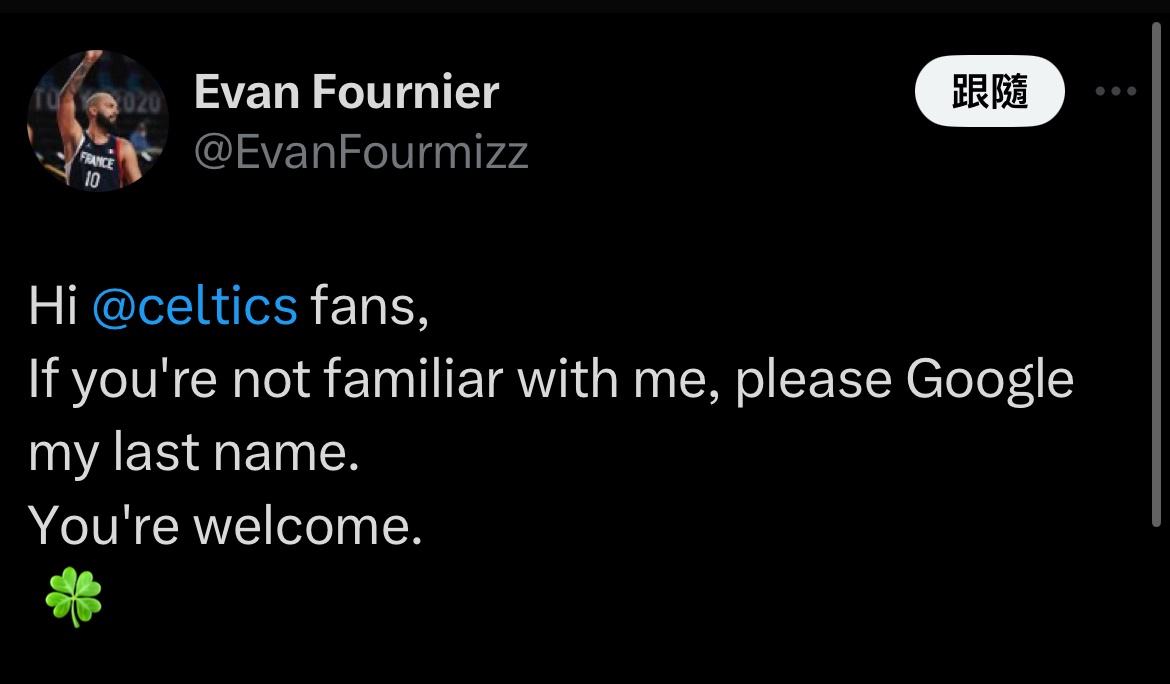The image size is (1170, 684).
Task: Click the word "fans," after the mention
Action: point(370,306)
